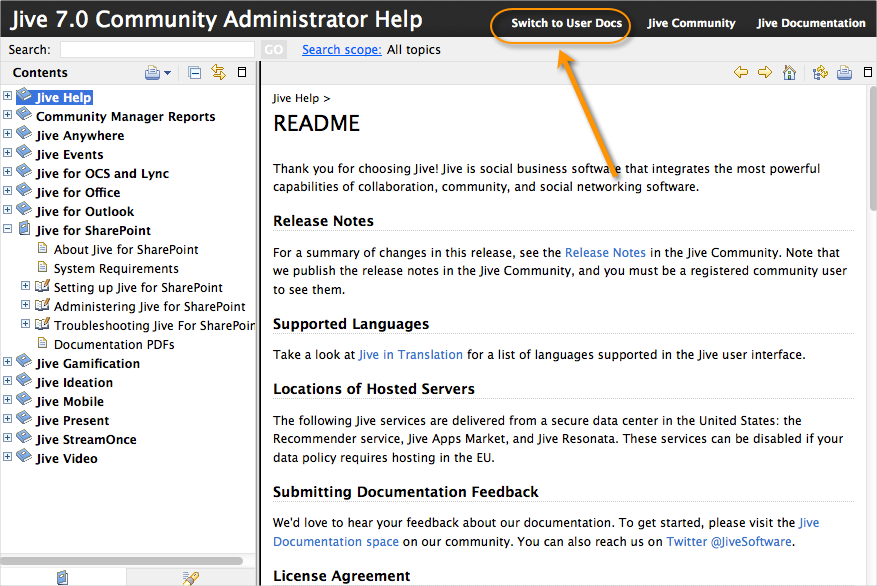Click the book icon beside Jive Gamification
877x586 pixels.
(24, 362)
